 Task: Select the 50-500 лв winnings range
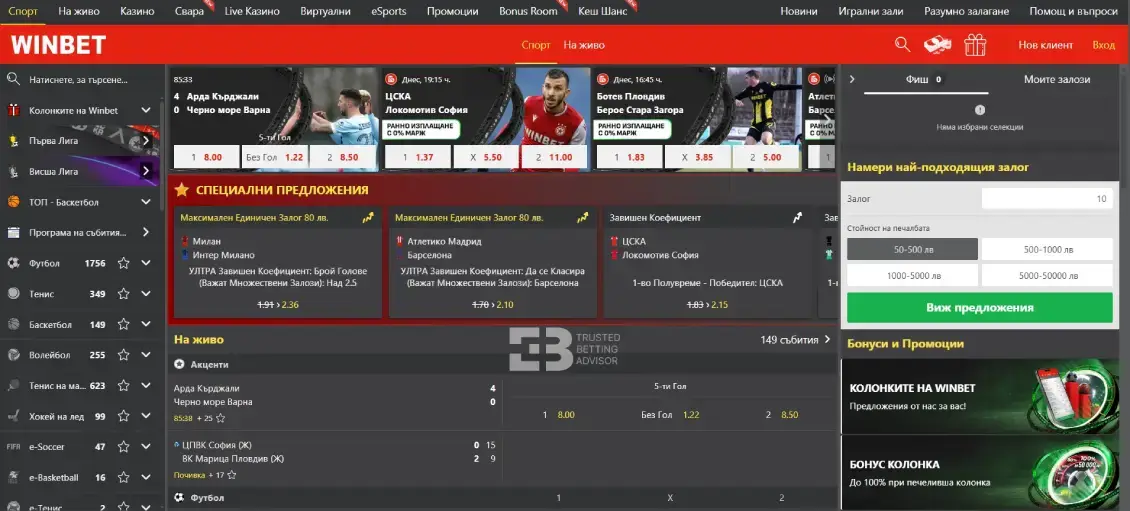[912, 249]
